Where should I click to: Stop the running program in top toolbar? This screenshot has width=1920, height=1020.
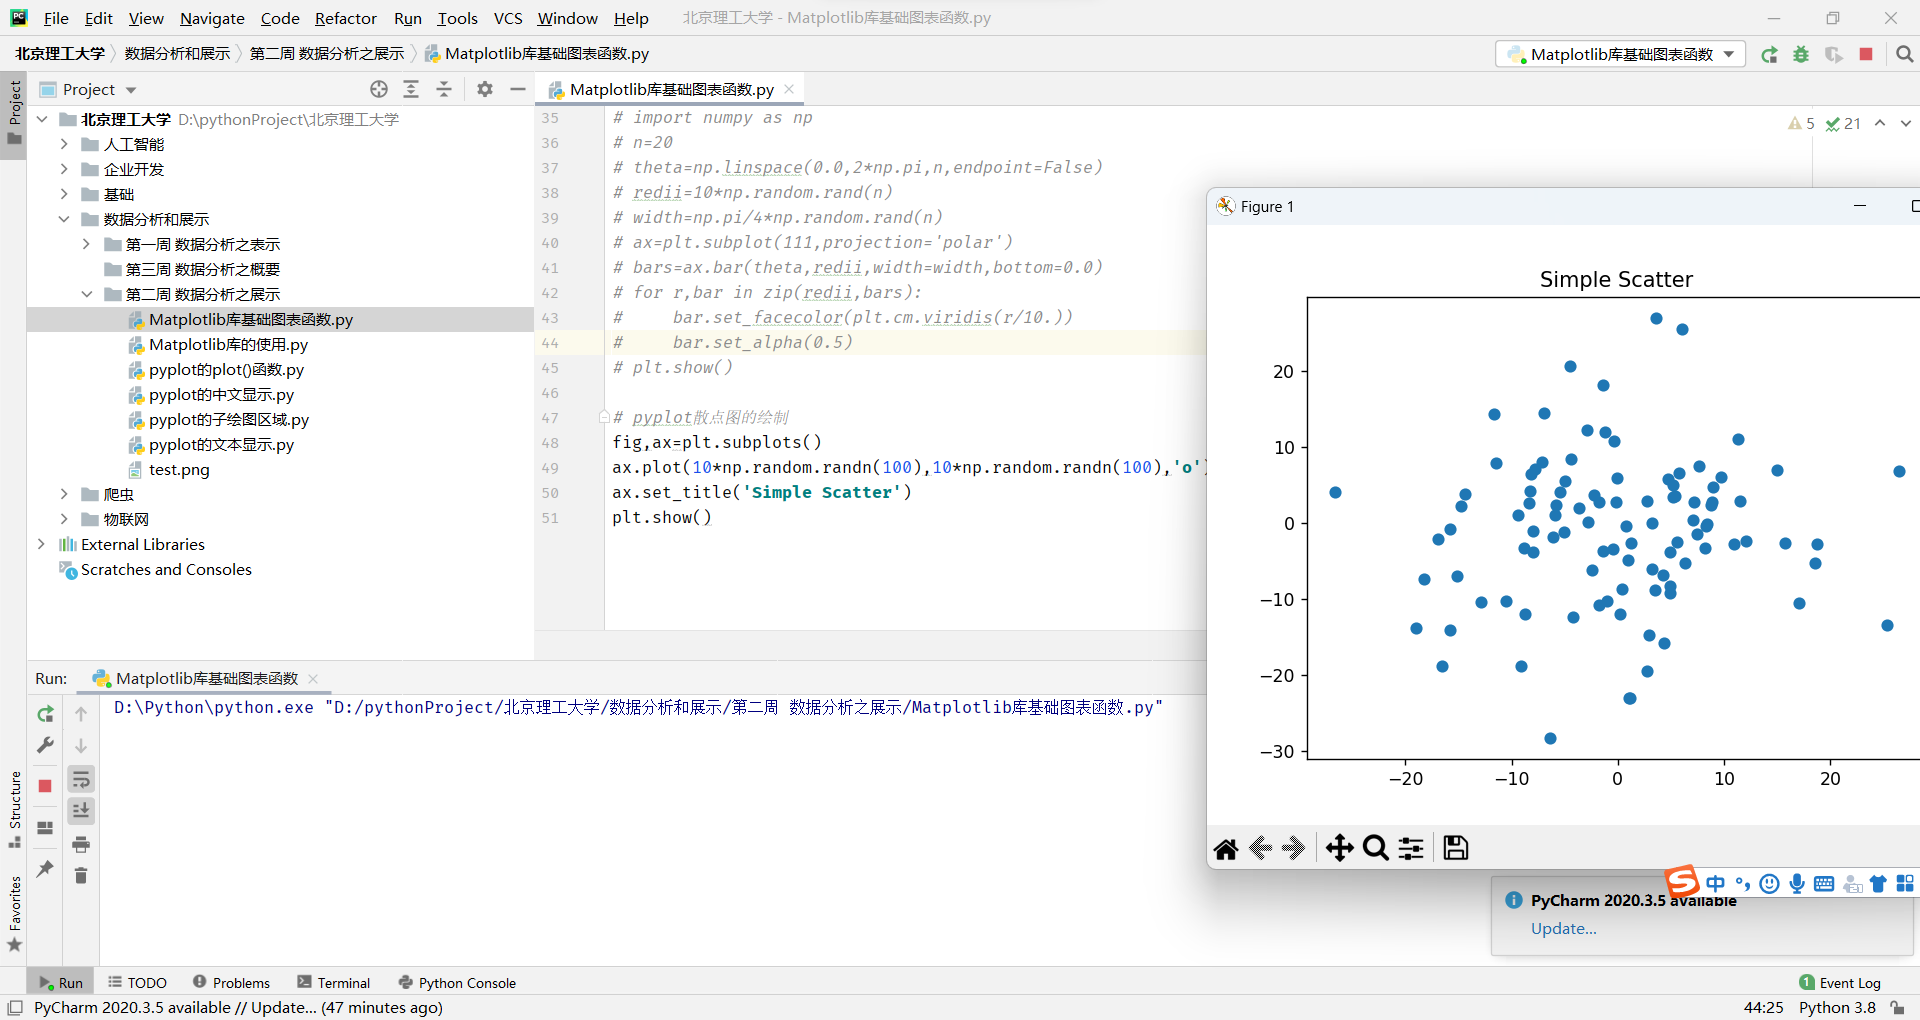pos(1866,54)
